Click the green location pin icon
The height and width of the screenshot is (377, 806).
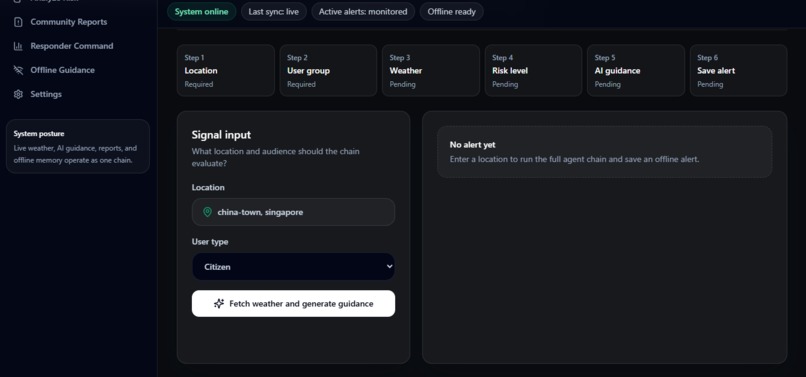[207, 212]
